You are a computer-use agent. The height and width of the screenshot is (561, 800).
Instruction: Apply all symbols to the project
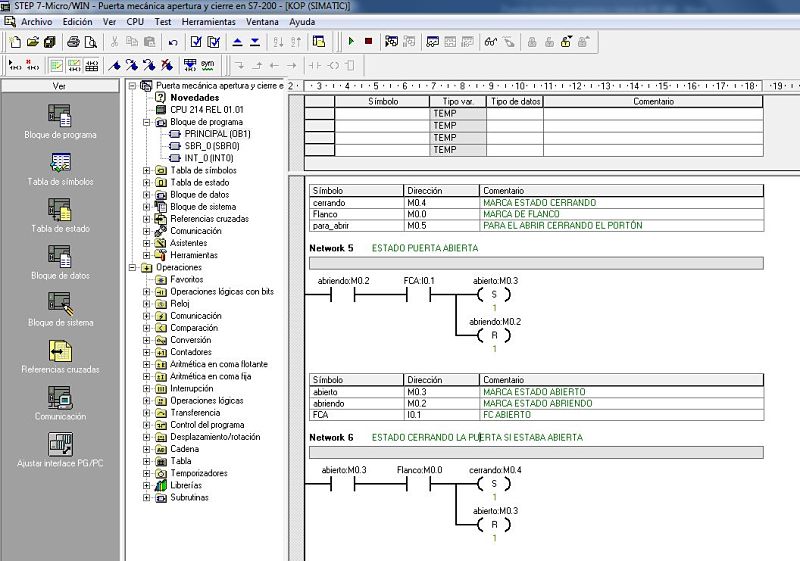[190, 65]
